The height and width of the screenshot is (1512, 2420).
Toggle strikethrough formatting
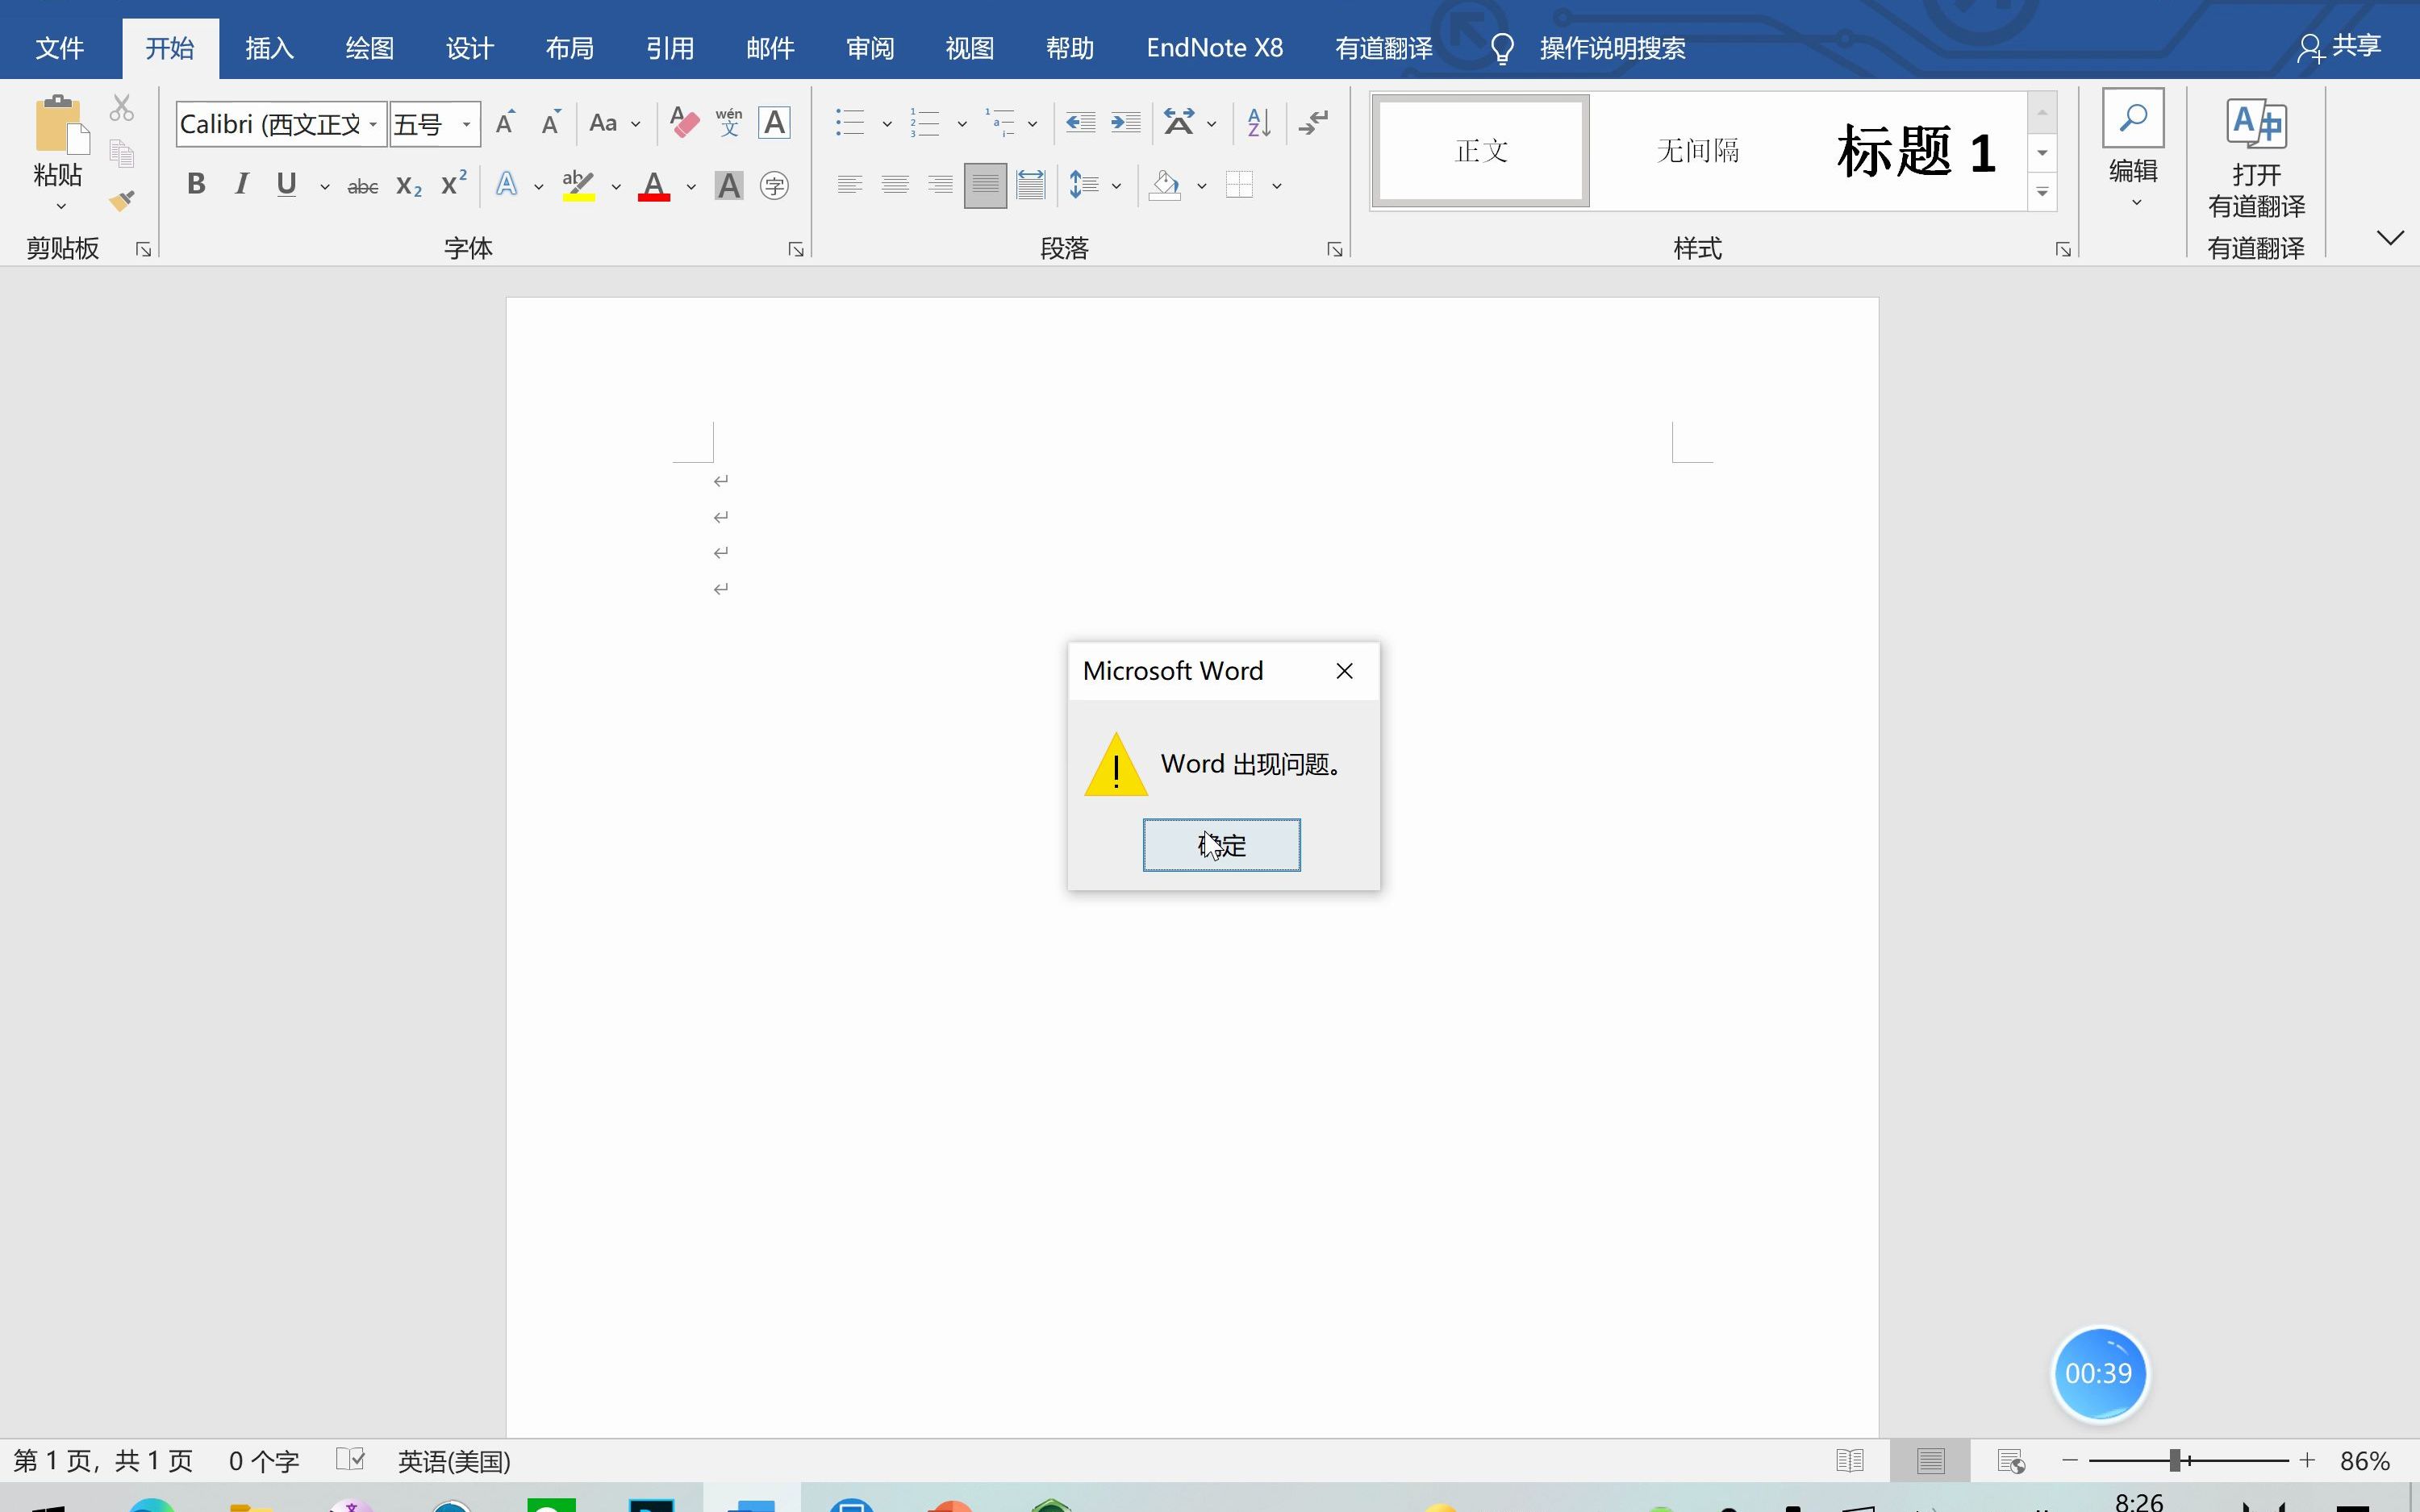click(x=362, y=185)
